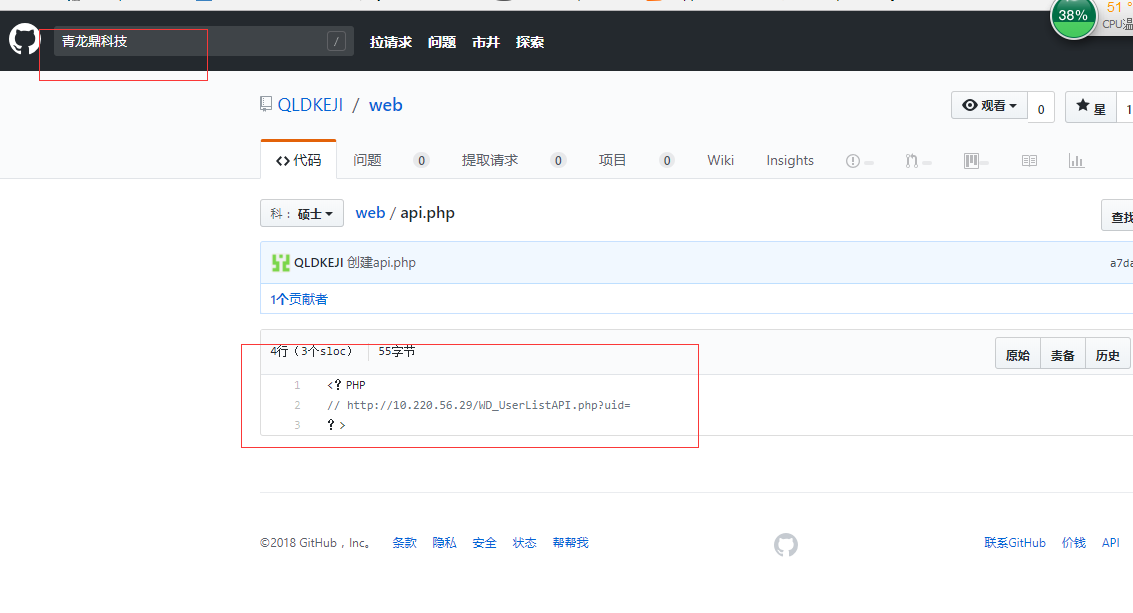Open the API footer link

(x=1111, y=543)
